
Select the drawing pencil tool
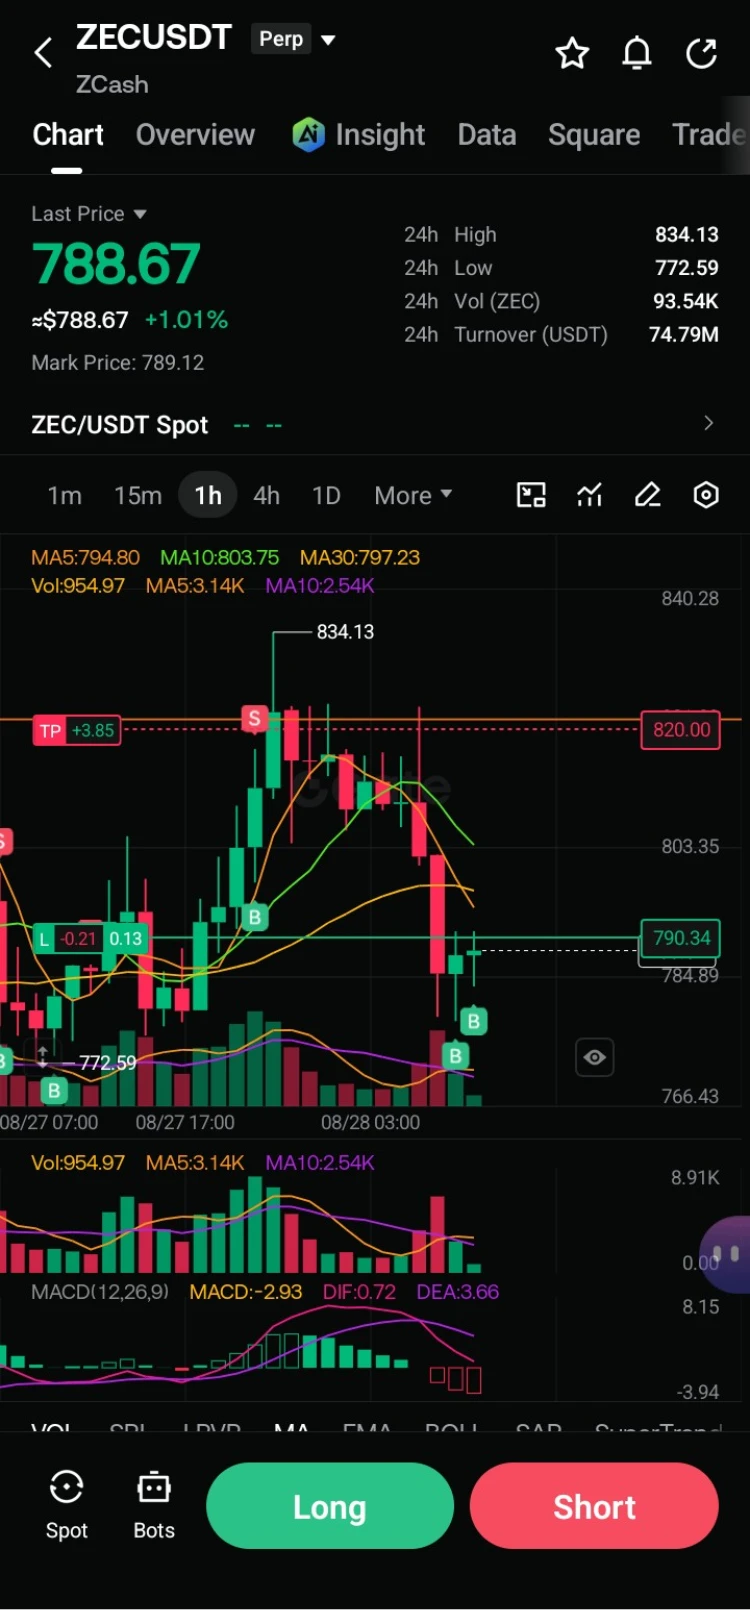point(648,495)
